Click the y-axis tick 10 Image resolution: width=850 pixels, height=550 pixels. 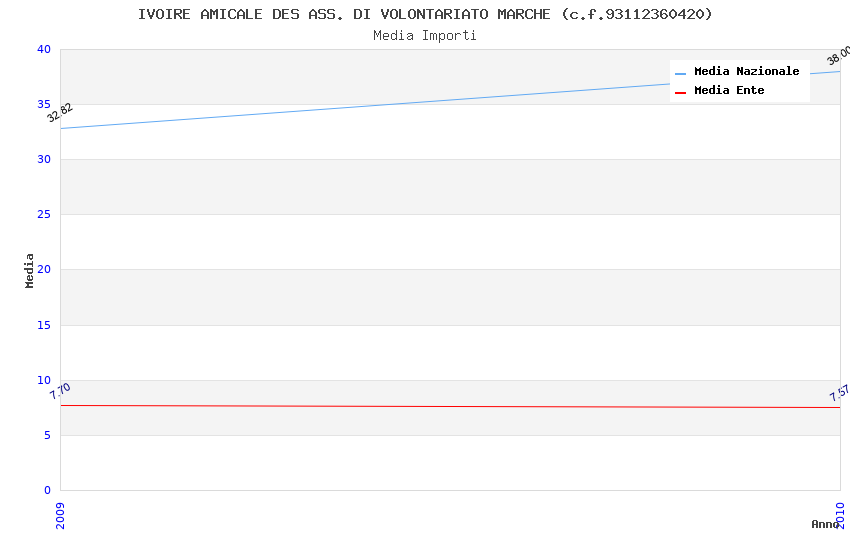click(x=44, y=380)
